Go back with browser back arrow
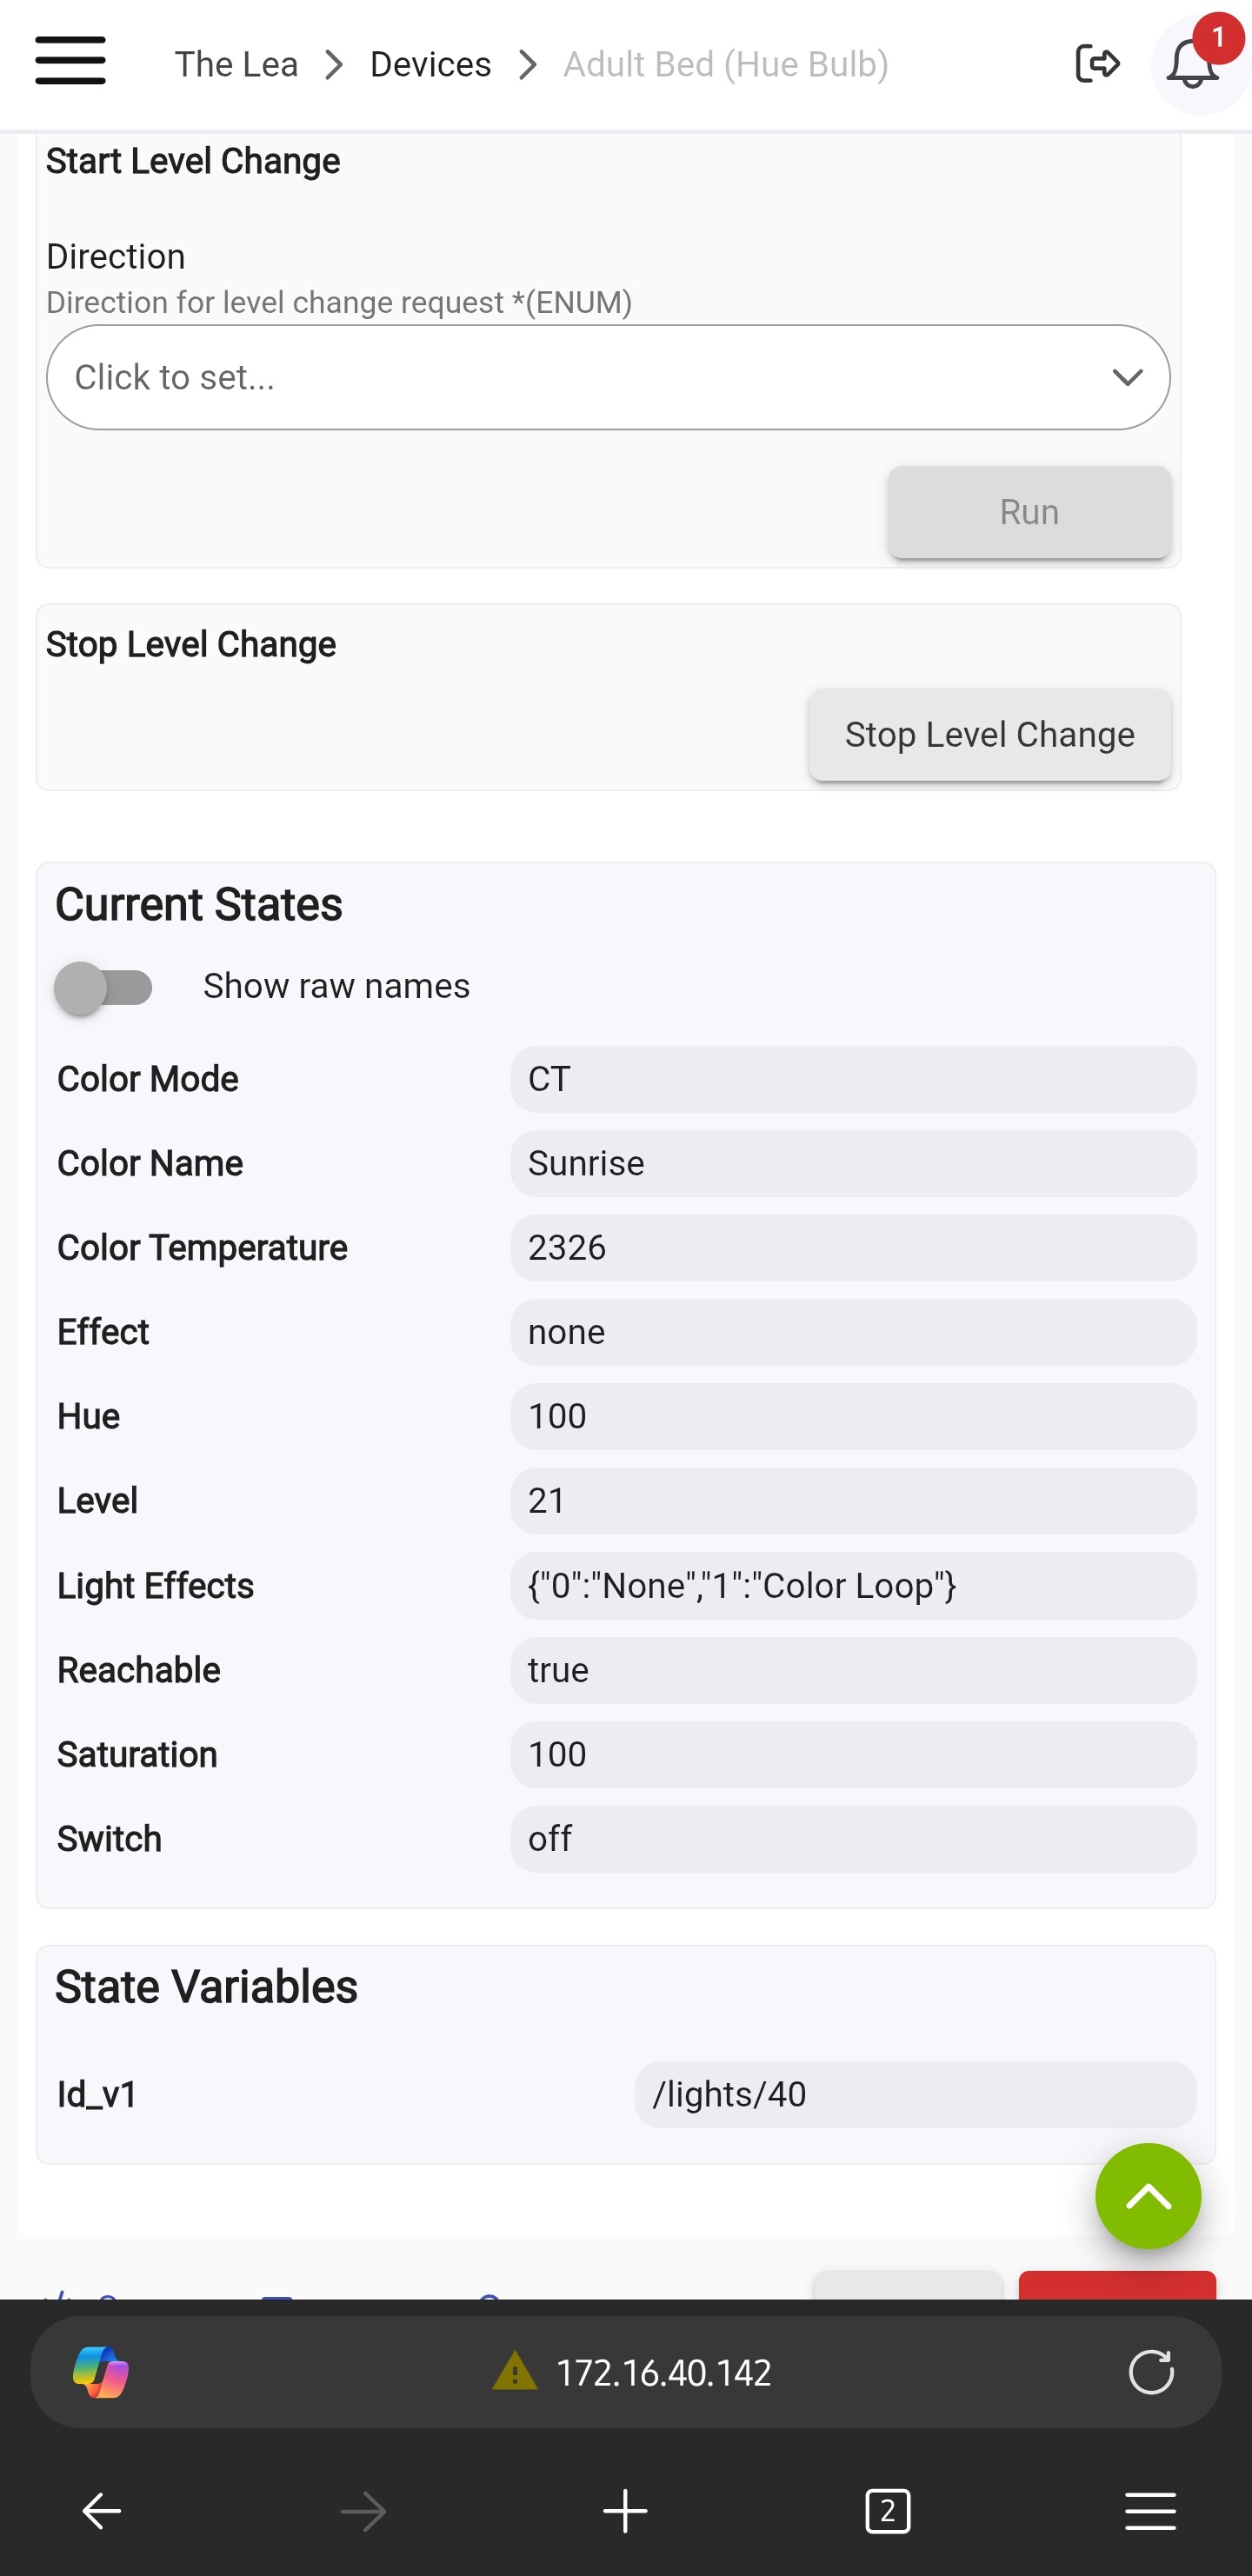This screenshot has width=1252, height=2576. click(101, 2510)
